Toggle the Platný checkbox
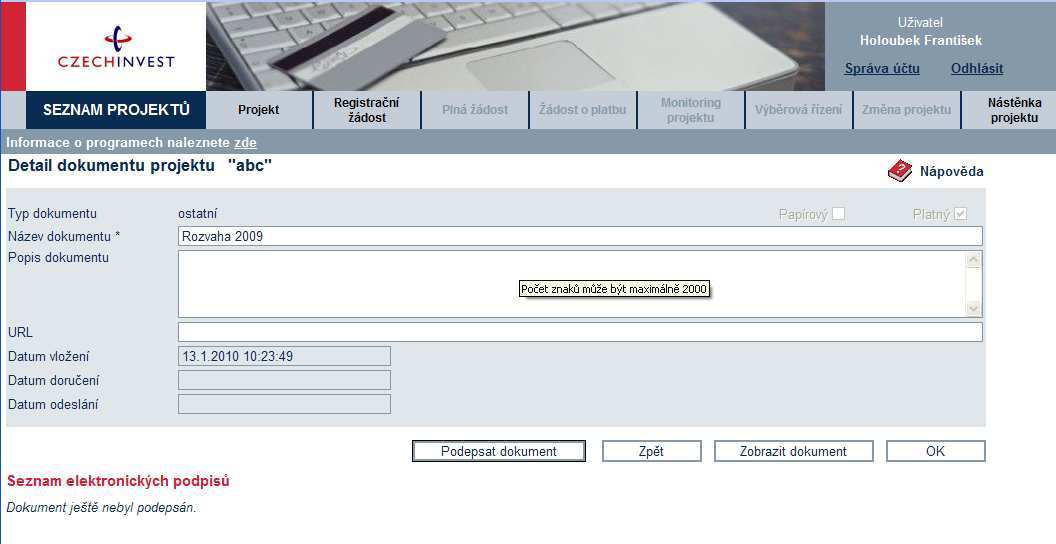Viewport: 1056px width, 544px height. pos(961,213)
